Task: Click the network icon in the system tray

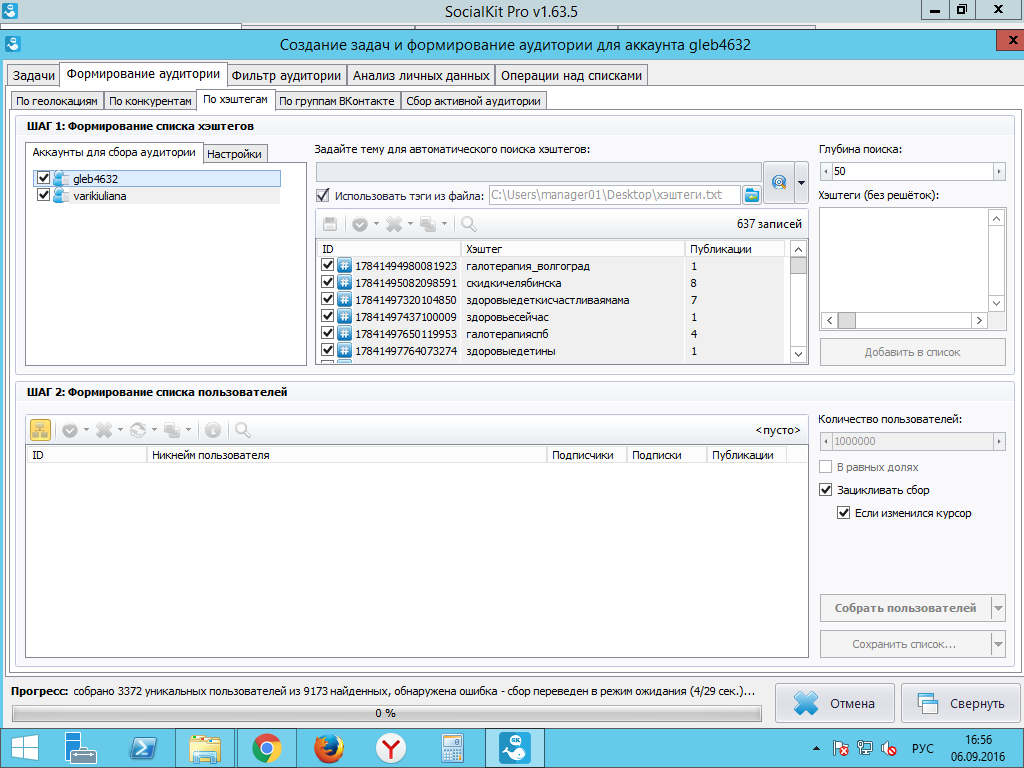Action: click(x=865, y=748)
